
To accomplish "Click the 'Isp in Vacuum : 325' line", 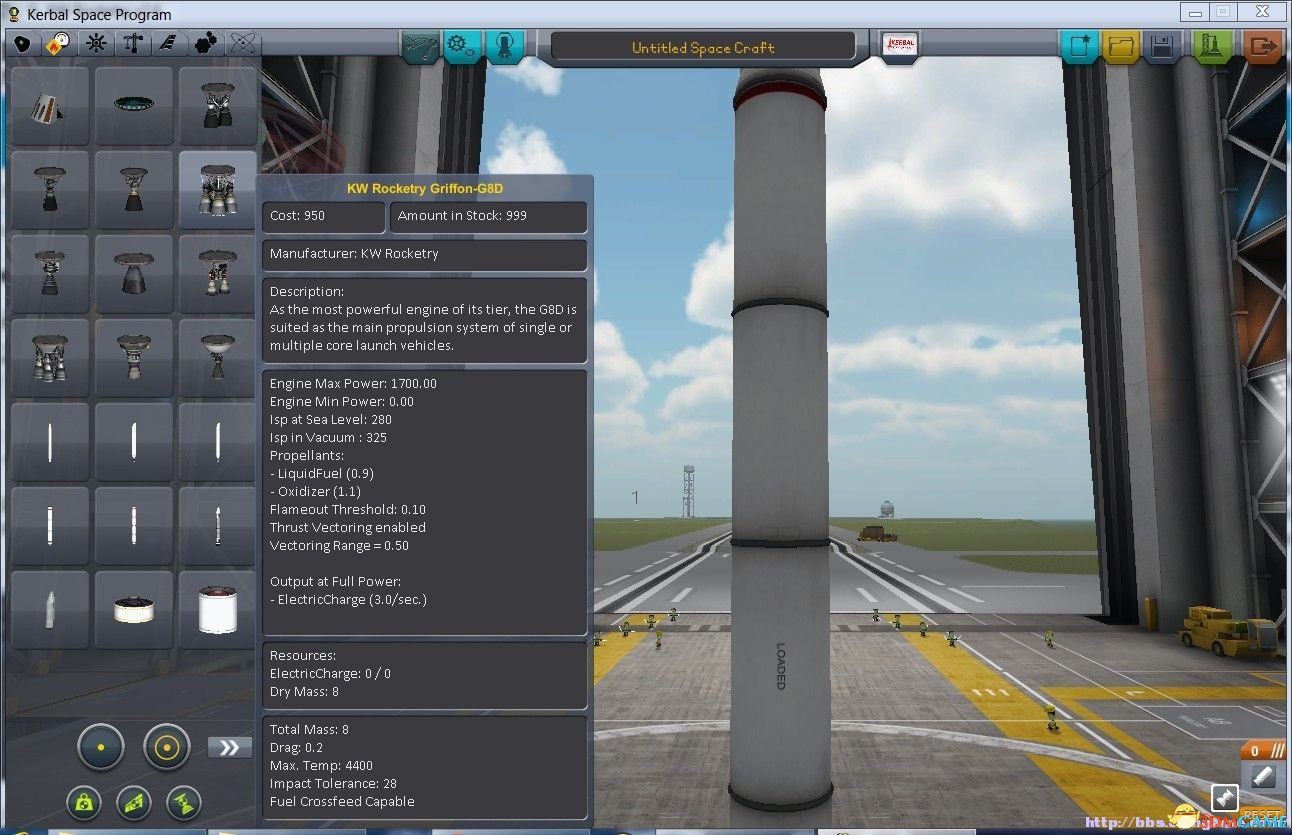I will point(328,438).
